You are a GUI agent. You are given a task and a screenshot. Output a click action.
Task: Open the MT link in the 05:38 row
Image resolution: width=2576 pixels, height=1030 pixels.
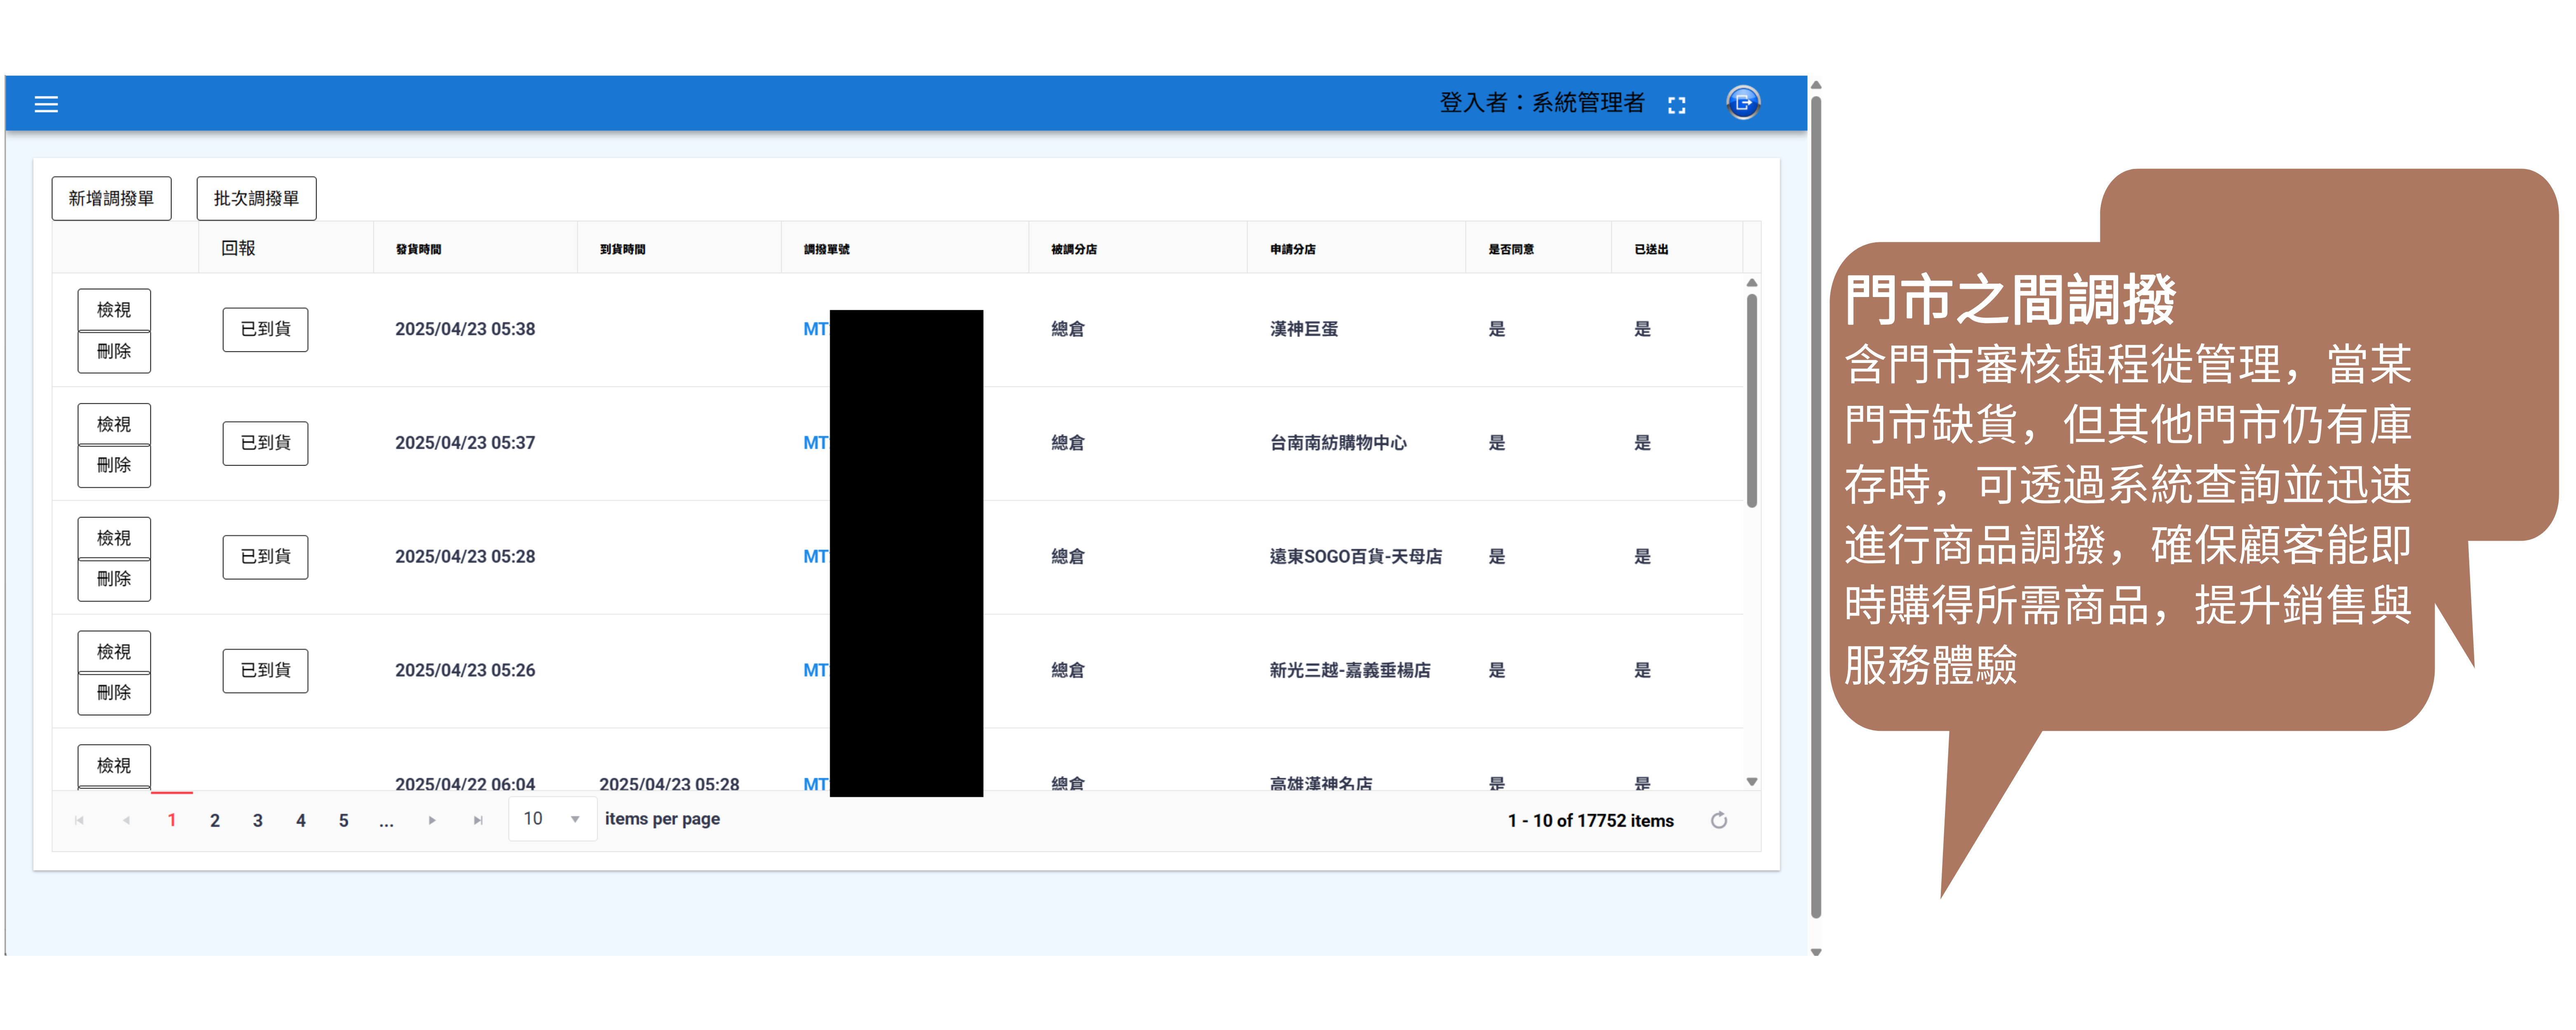816,329
